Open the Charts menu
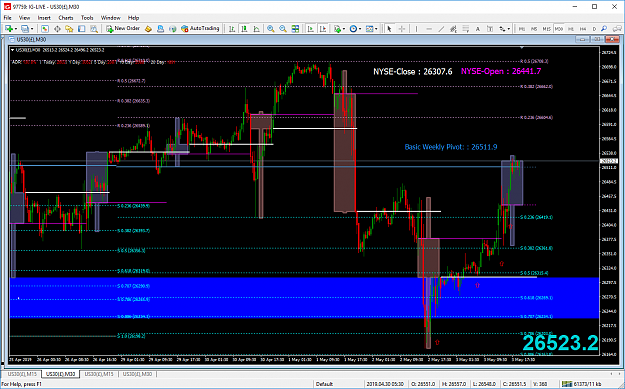 (65, 18)
